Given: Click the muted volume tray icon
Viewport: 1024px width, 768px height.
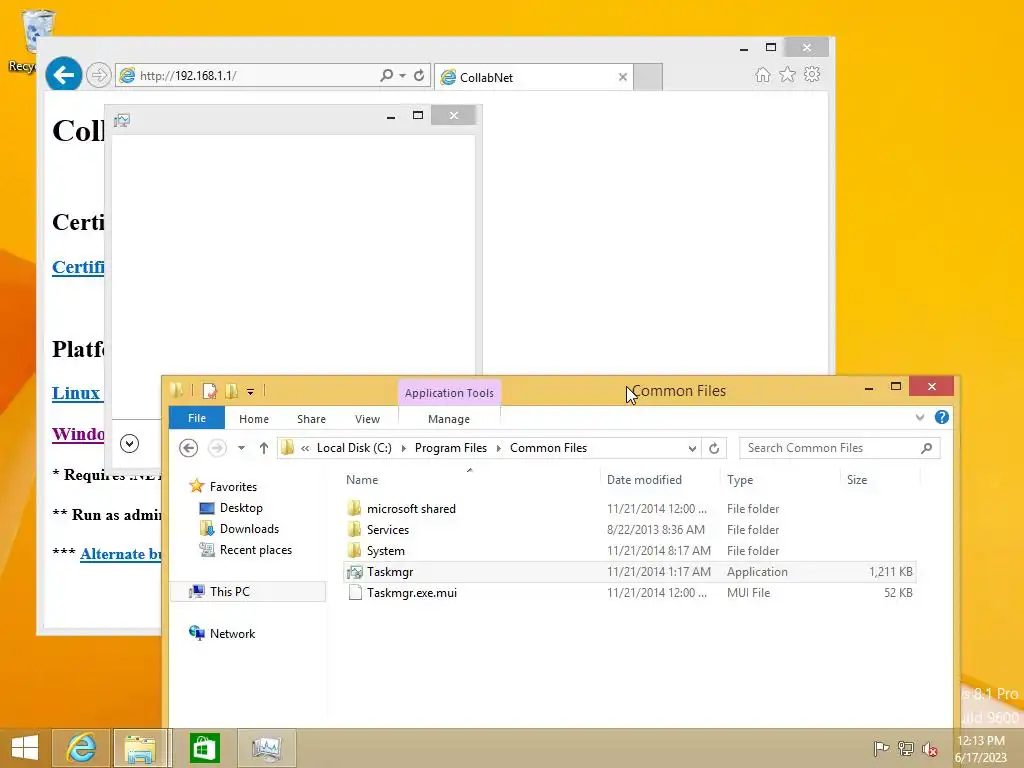Looking at the screenshot, I should click(x=929, y=749).
